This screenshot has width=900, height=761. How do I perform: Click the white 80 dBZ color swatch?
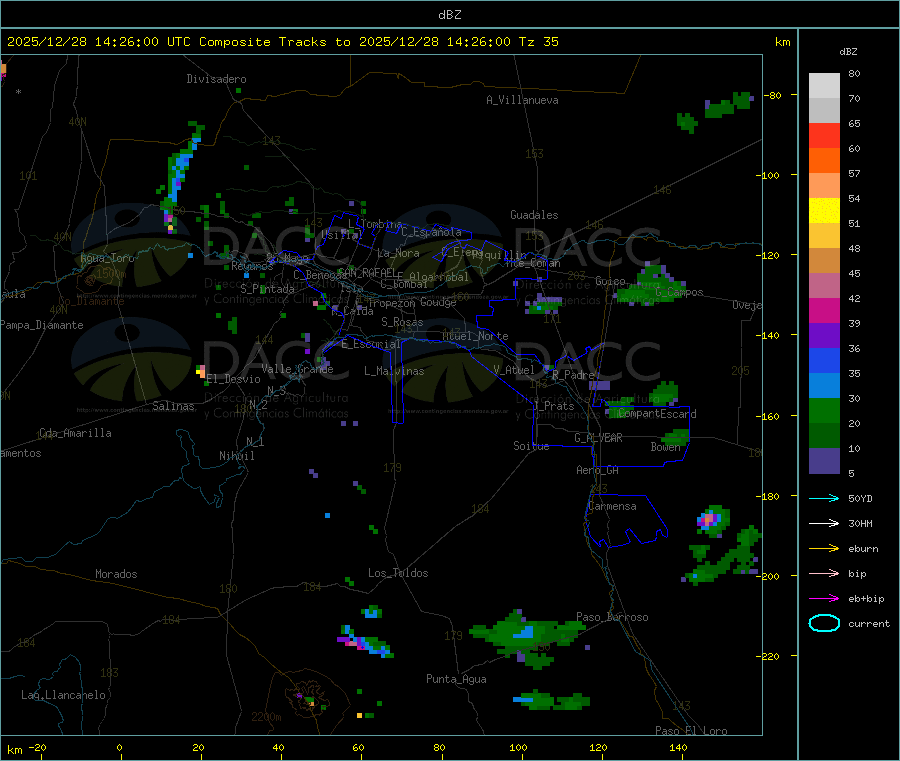tap(824, 86)
